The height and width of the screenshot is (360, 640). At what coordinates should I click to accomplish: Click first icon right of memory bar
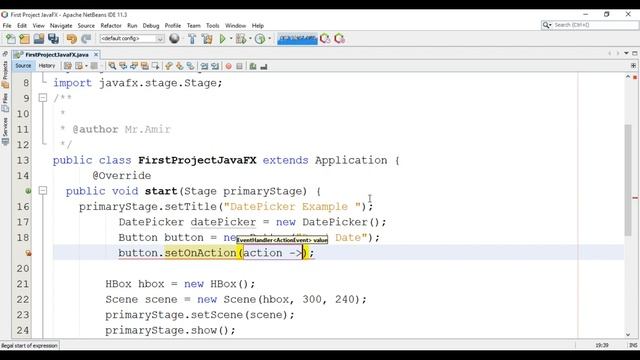[x=325, y=39]
